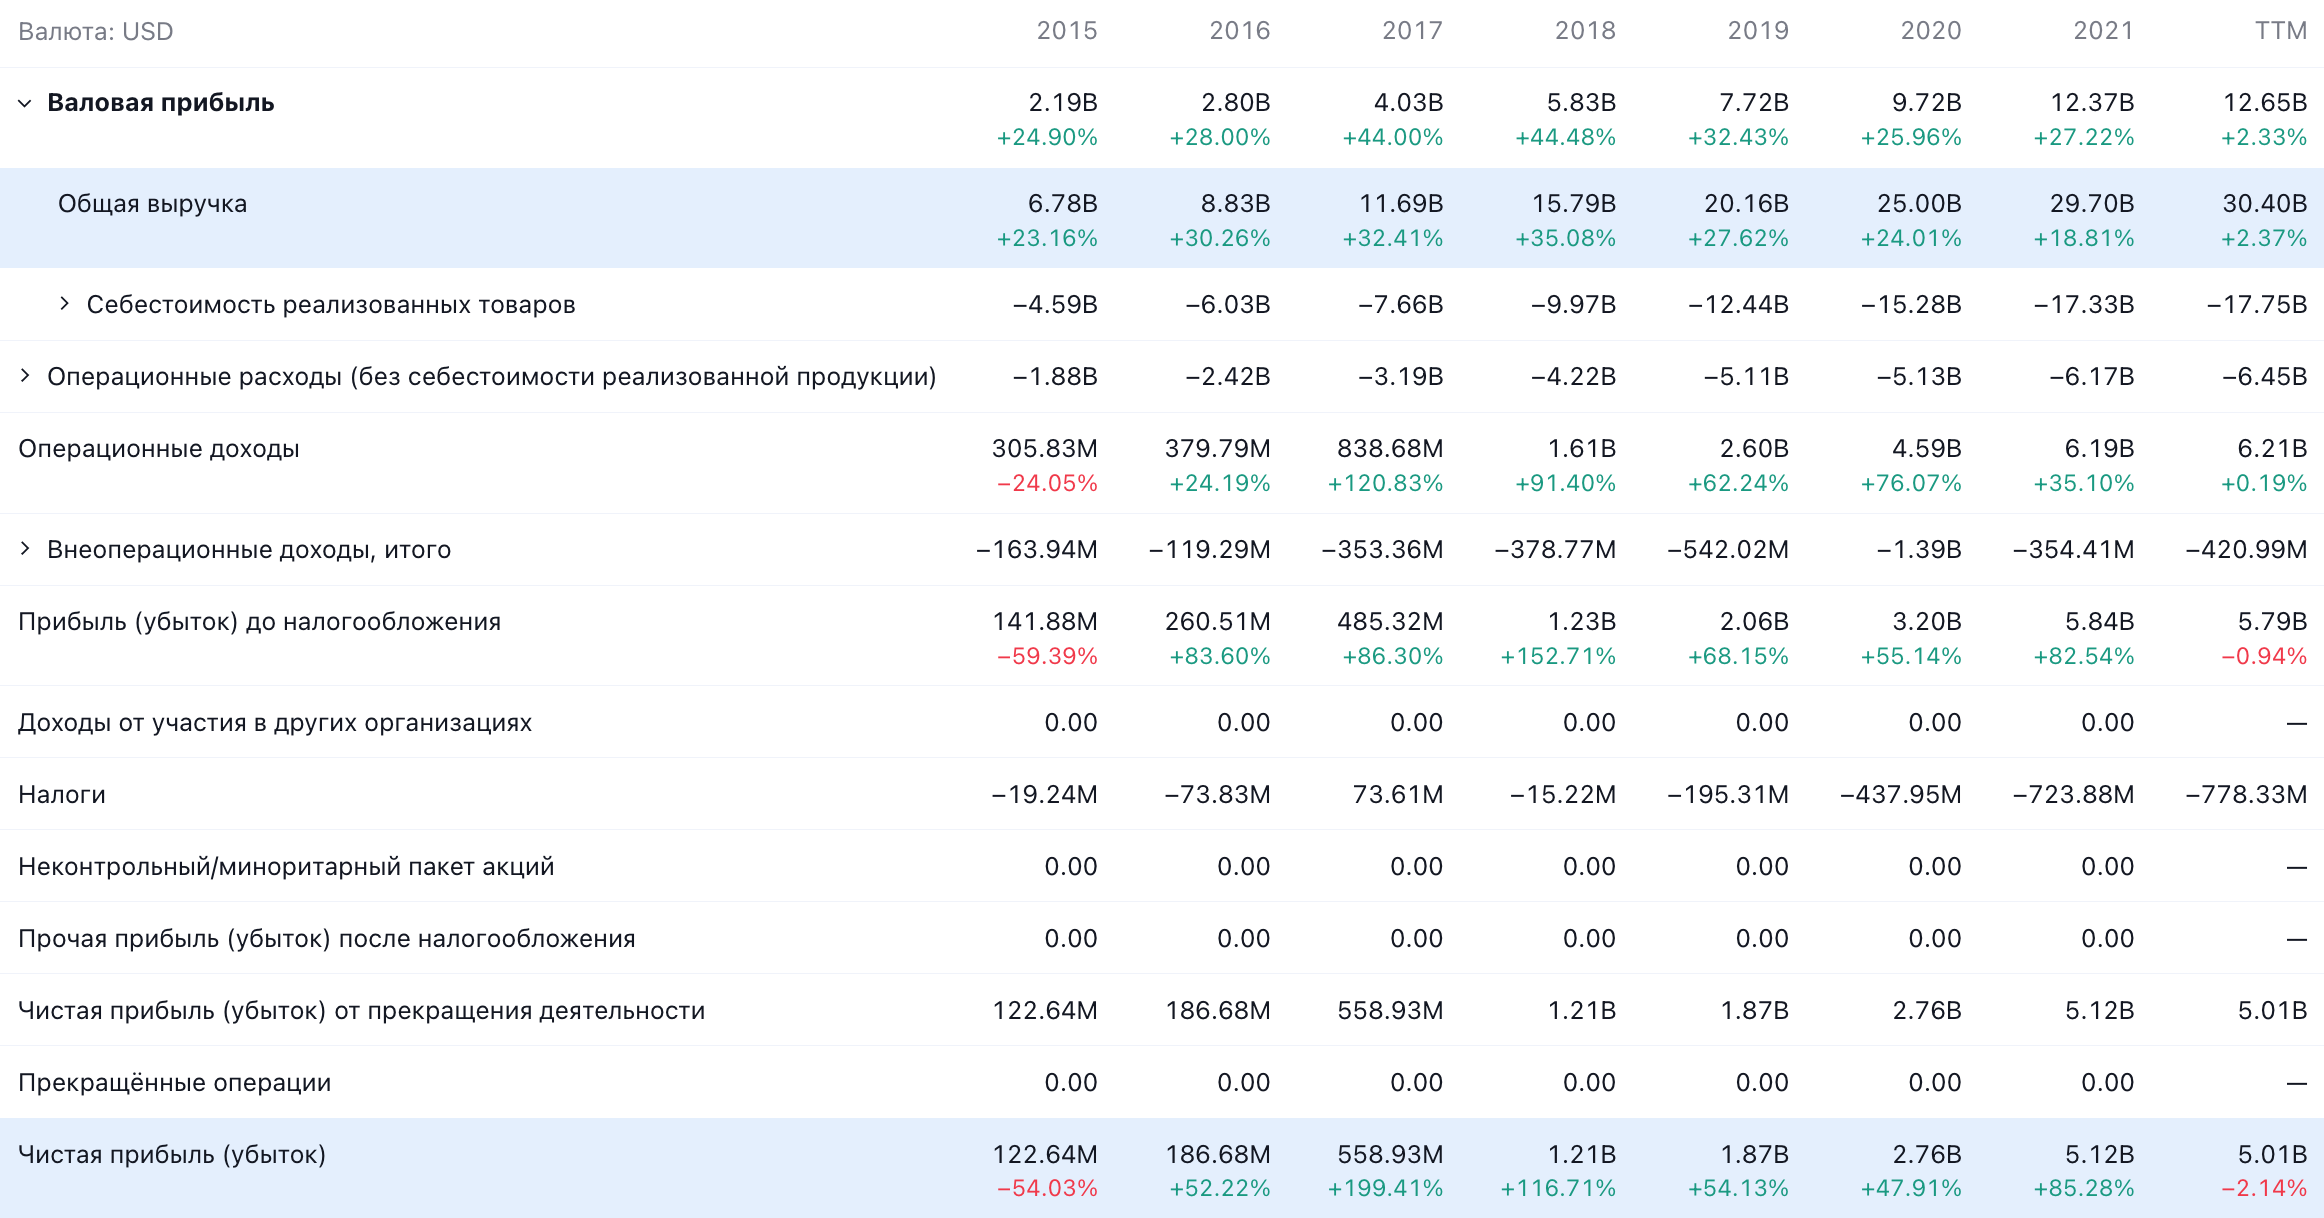This screenshot has width=2324, height=1218.
Task: Click operating income change −24.05% in 2015
Action: (1047, 484)
